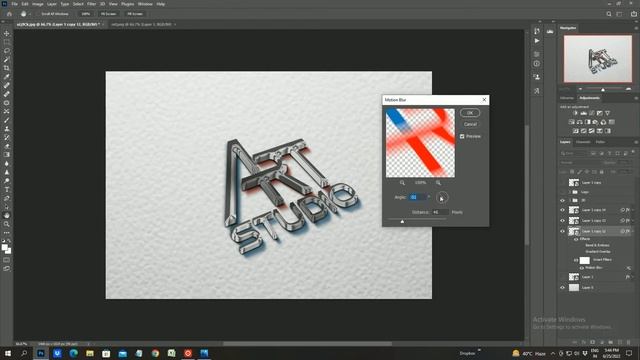Click zoom out magnifier in Motion Blur preview
This screenshot has height=360, width=640.
(x=402, y=183)
